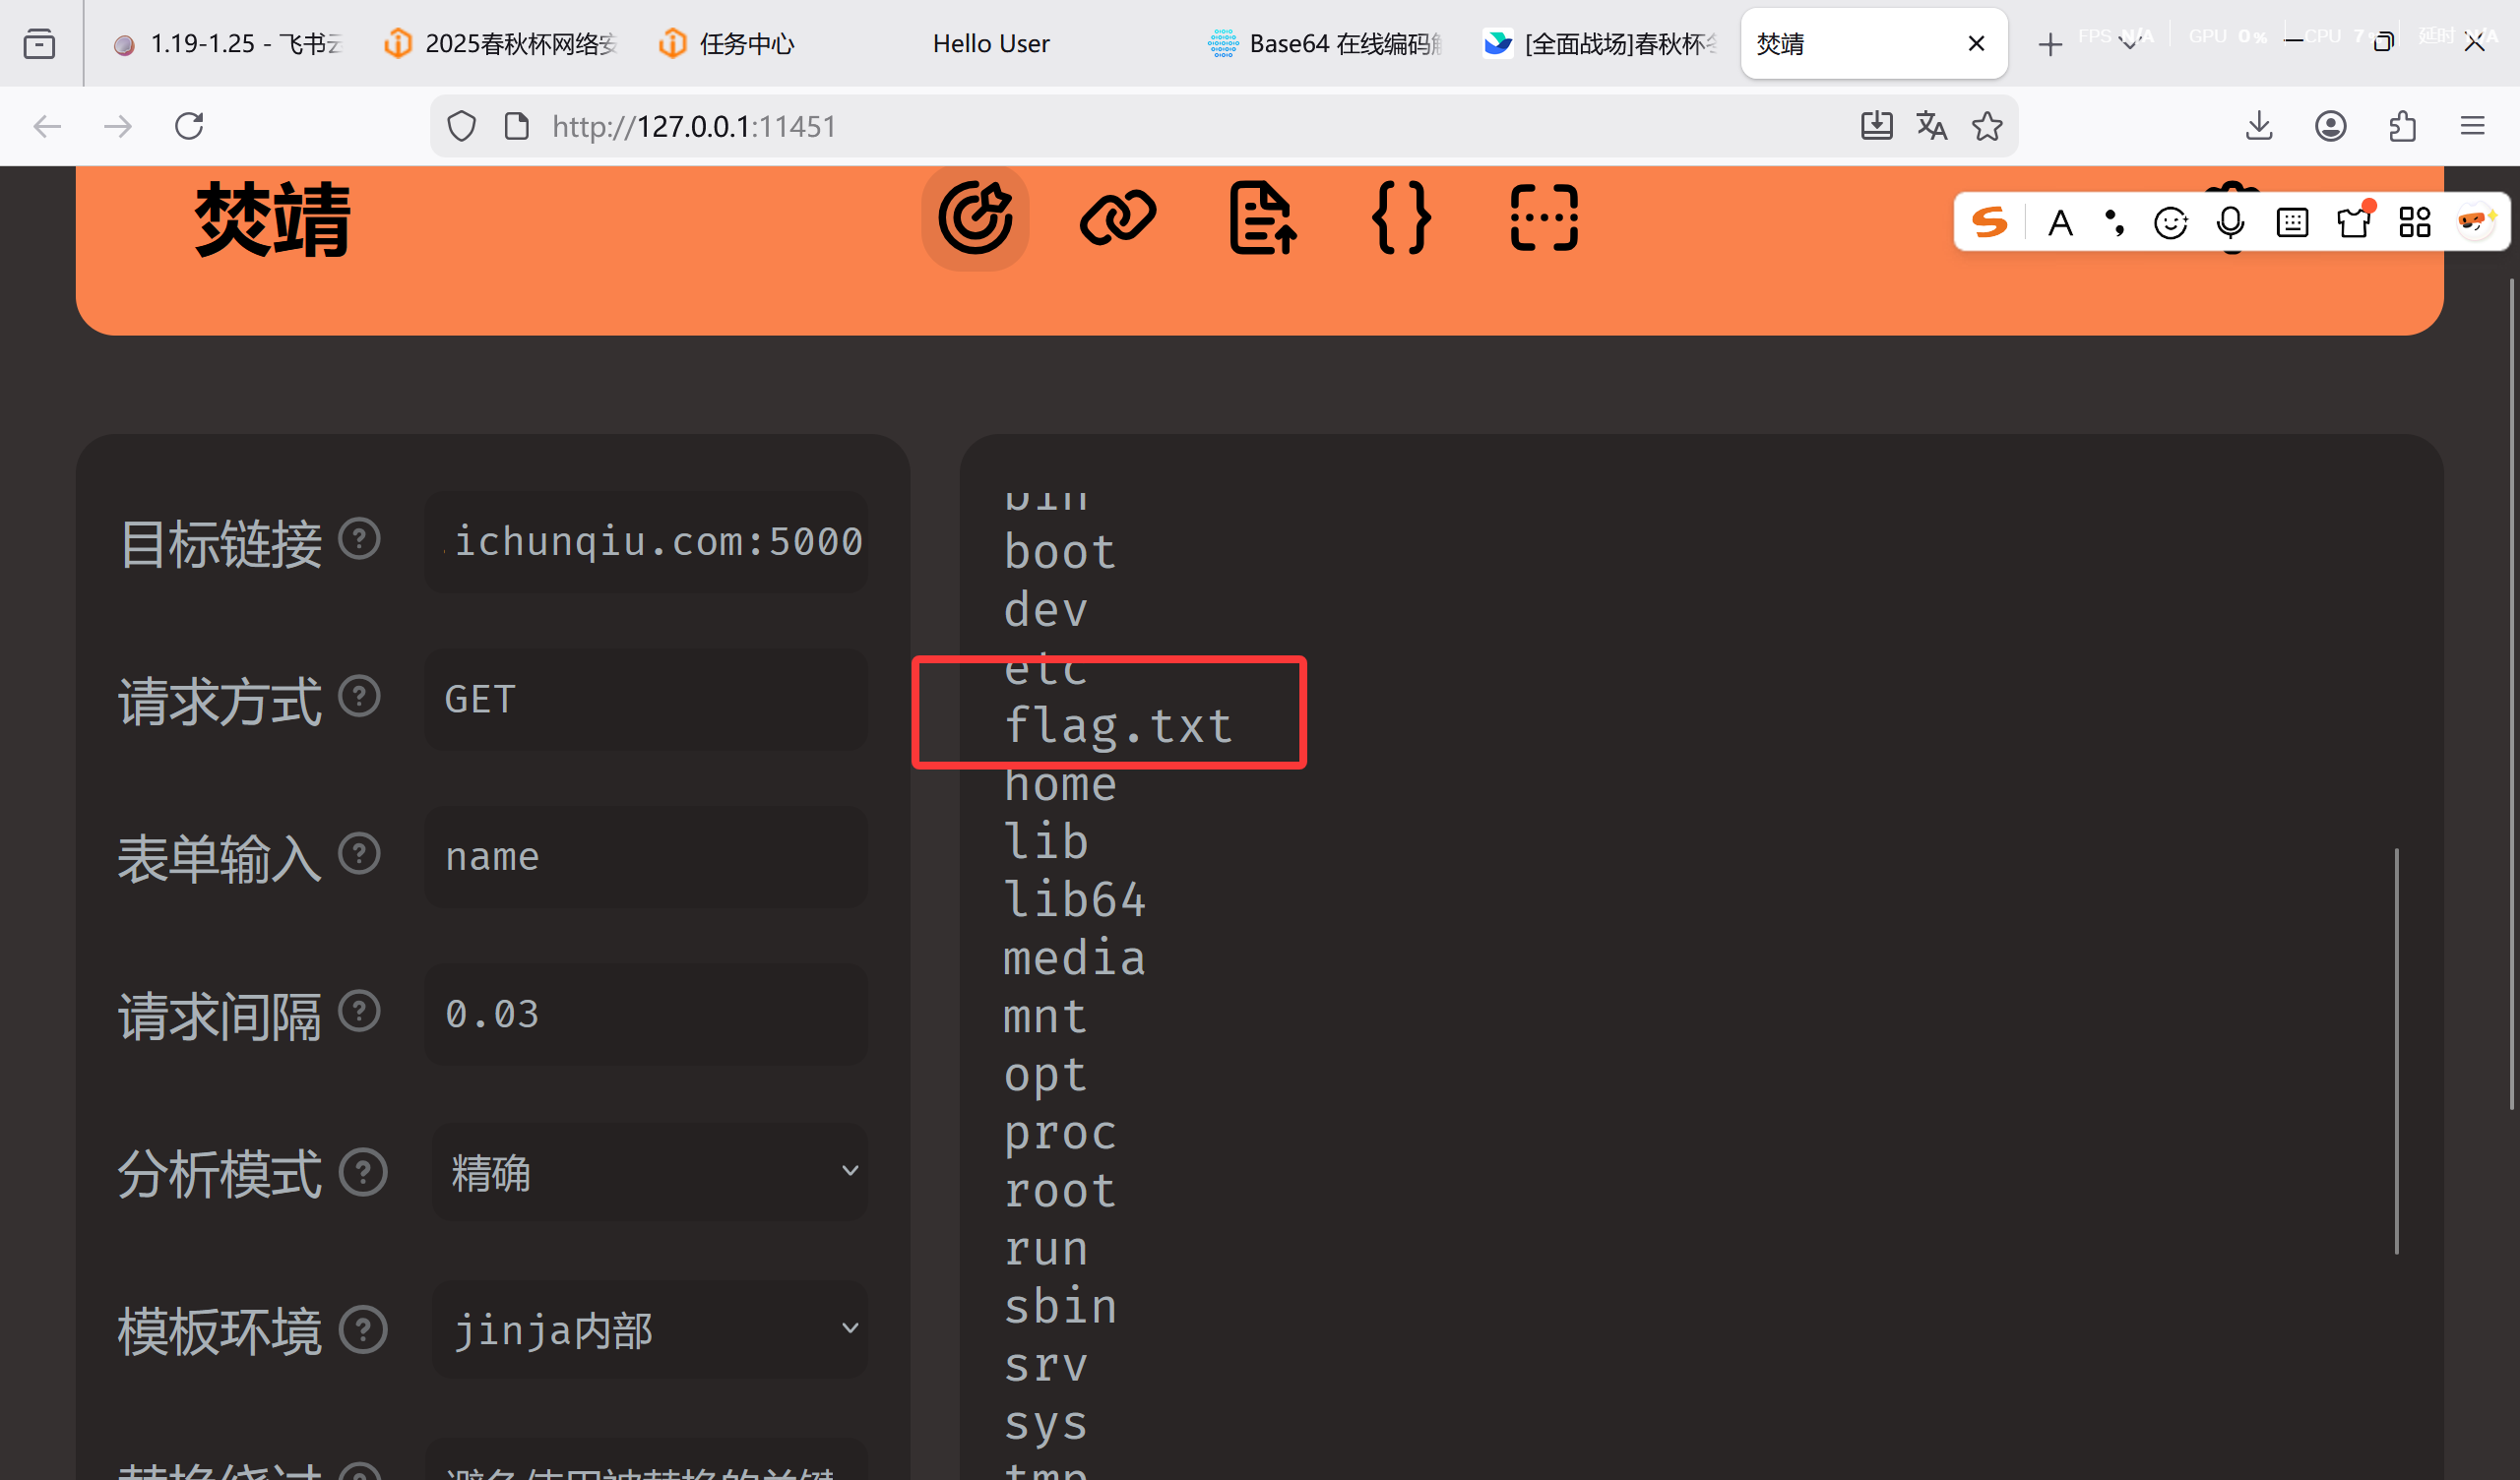2520x1480 pixels.
Task: Expand the 分析模式 dropdown
Action: point(649,1172)
